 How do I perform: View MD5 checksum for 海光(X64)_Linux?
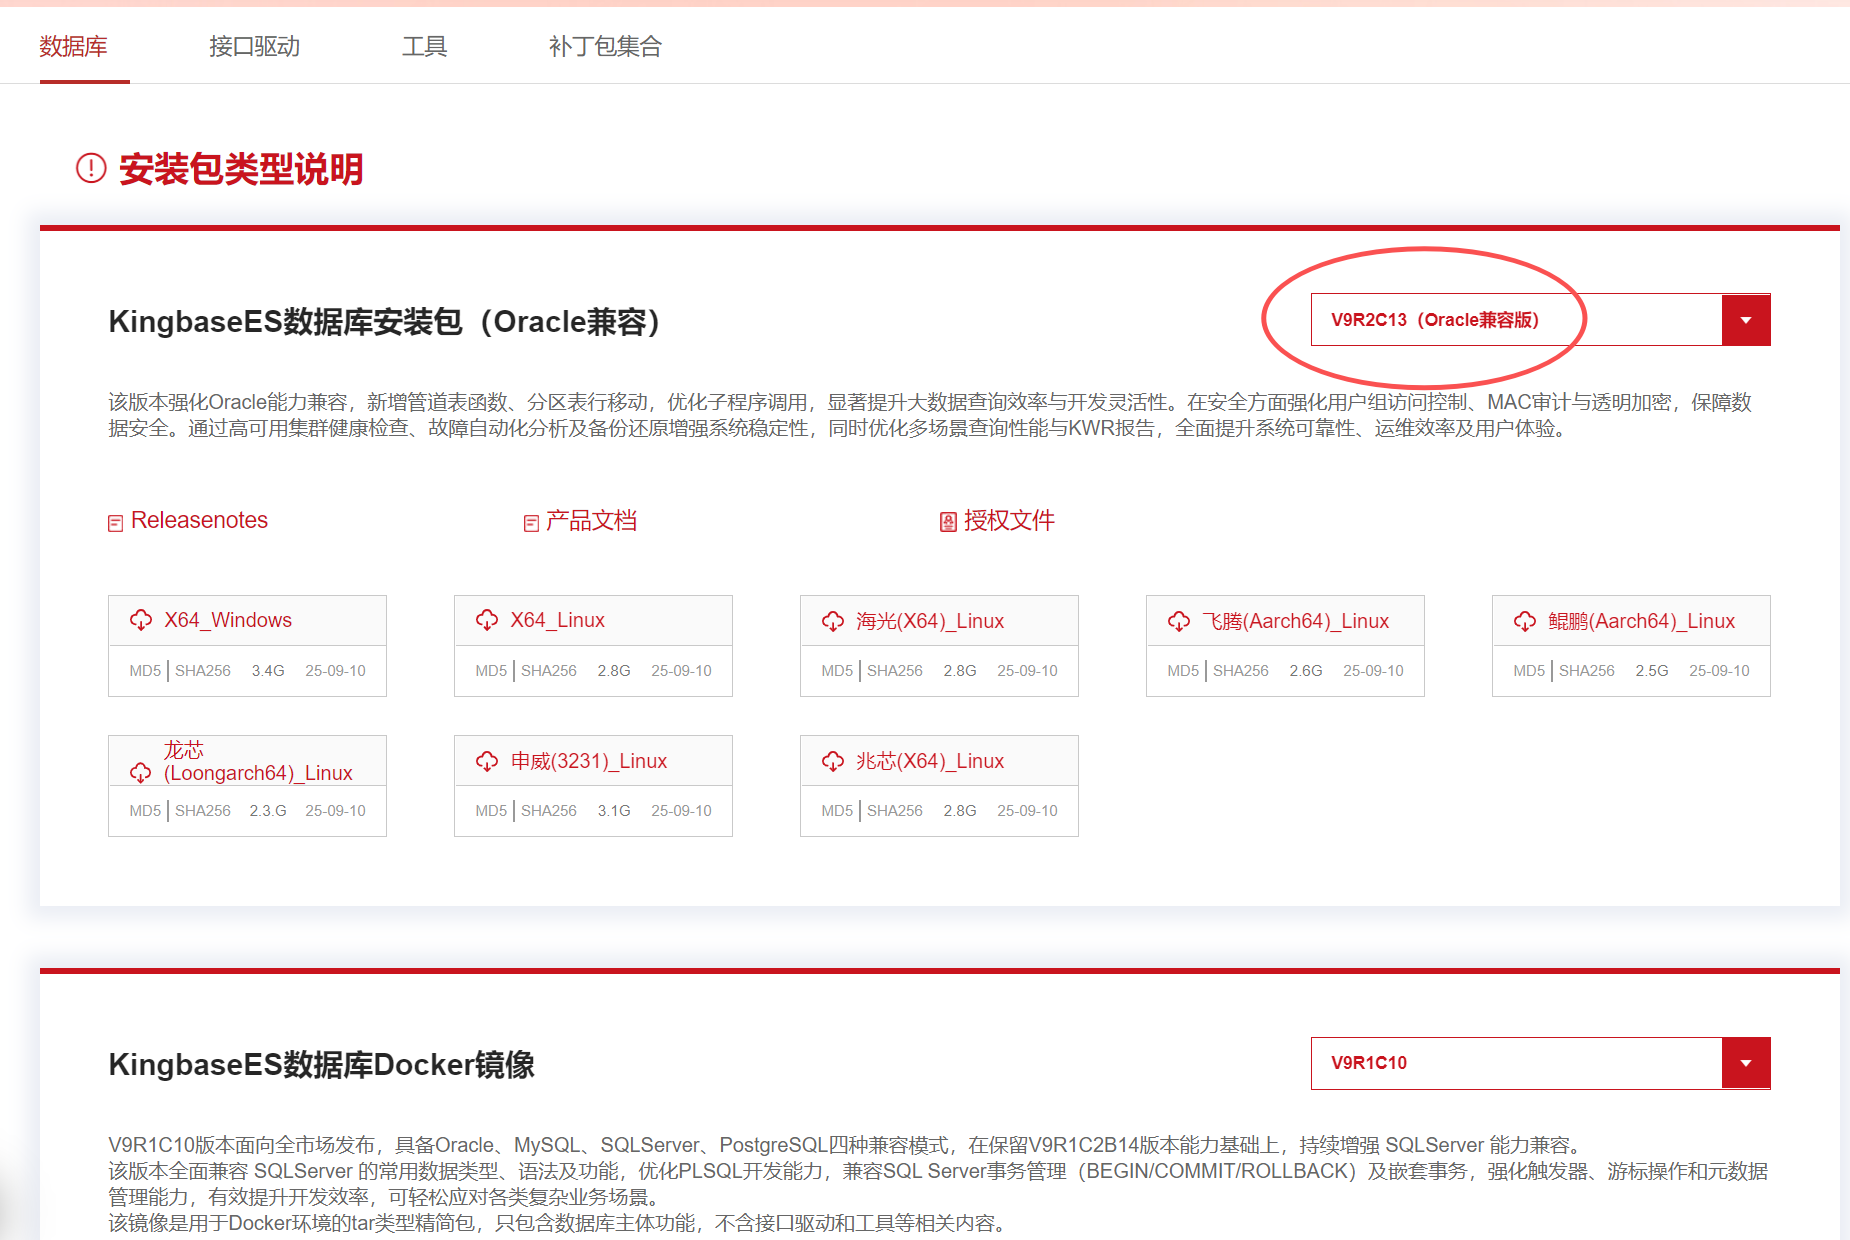coord(837,671)
